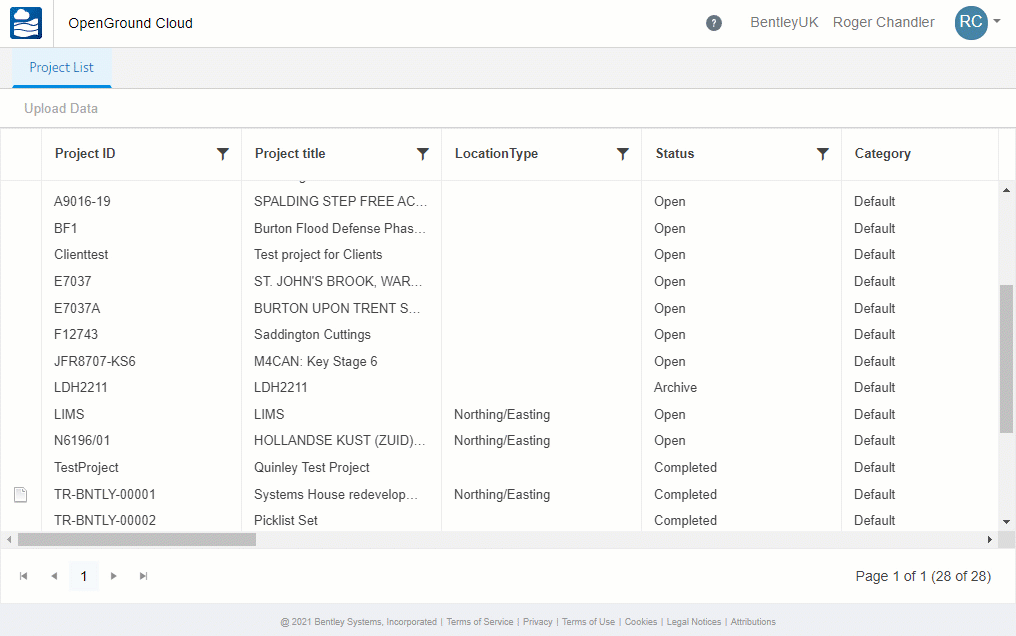This screenshot has height=636, width=1016.
Task: Open filter for LocationType column
Action: [622, 153]
